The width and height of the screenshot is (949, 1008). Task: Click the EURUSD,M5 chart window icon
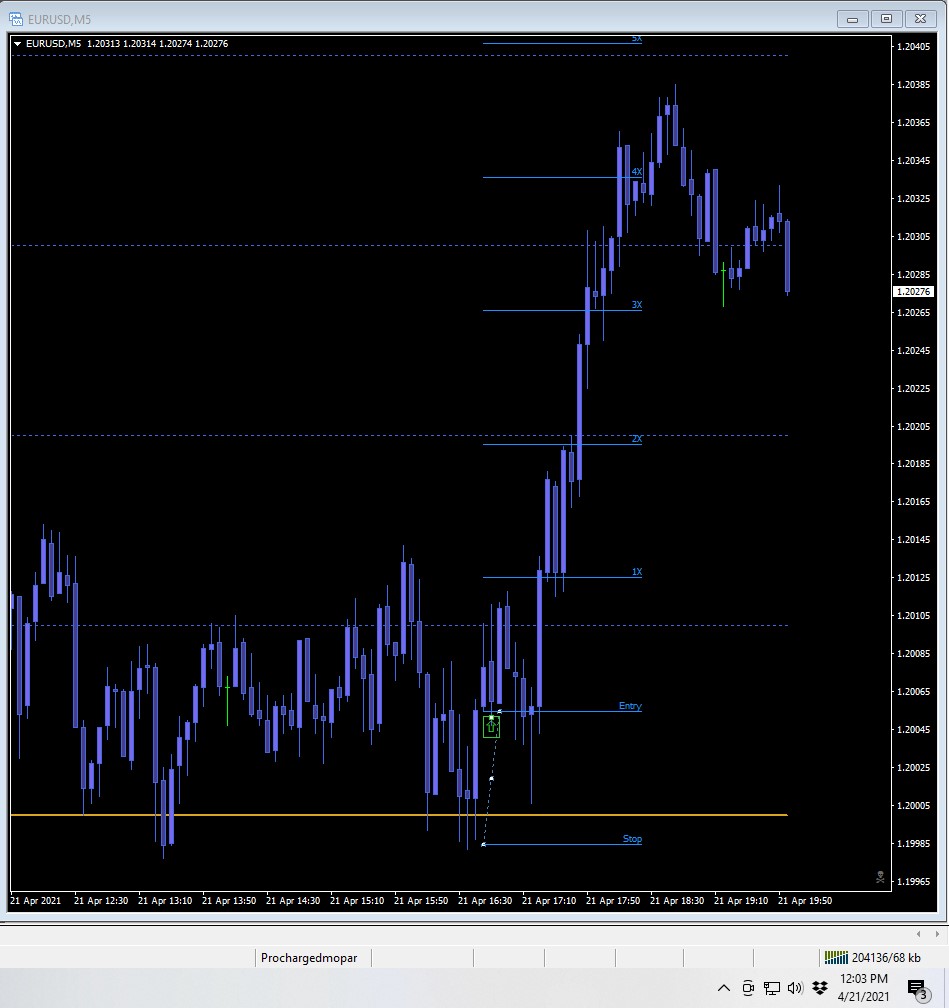click(16, 19)
